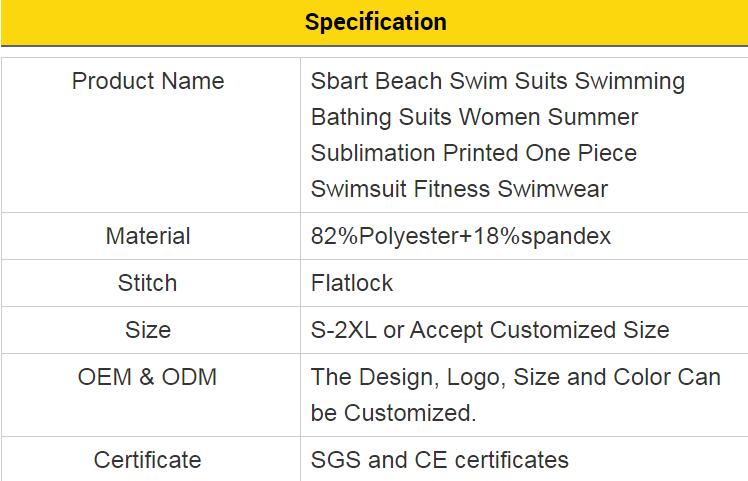This screenshot has width=748, height=481.
Task: Click 'The Design, Logo, Size and Color Can' line
Action: 515,377
